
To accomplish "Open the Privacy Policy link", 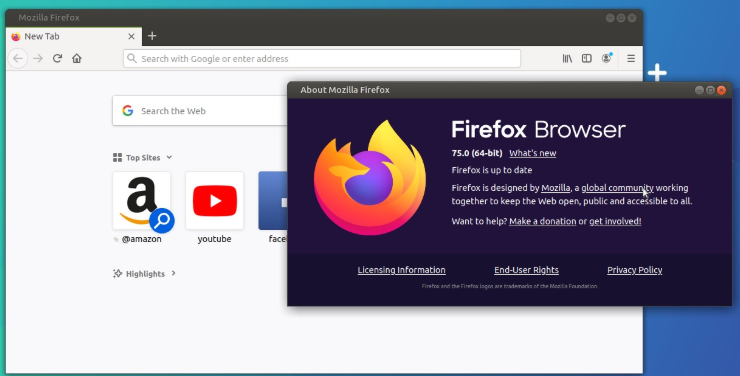I will (634, 270).
